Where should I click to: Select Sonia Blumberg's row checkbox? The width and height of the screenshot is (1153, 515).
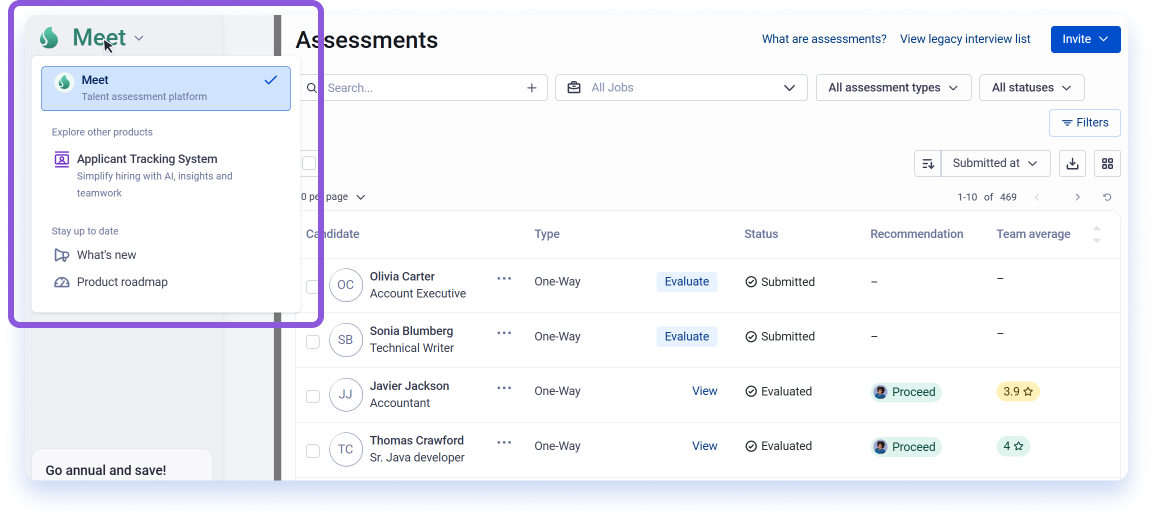pyautogui.click(x=313, y=341)
